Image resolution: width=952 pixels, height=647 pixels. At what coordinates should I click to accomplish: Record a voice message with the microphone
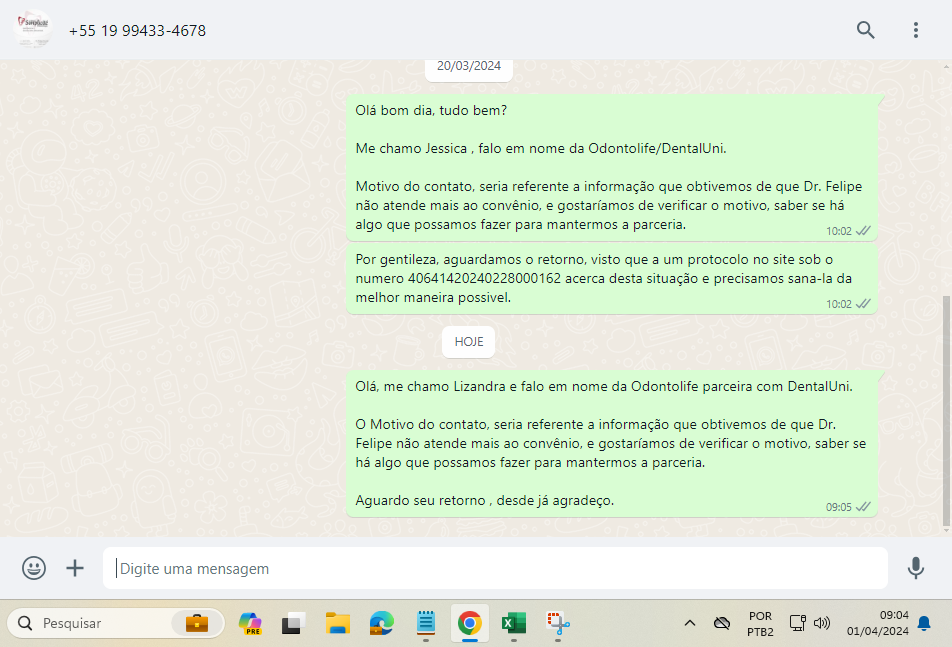916,568
